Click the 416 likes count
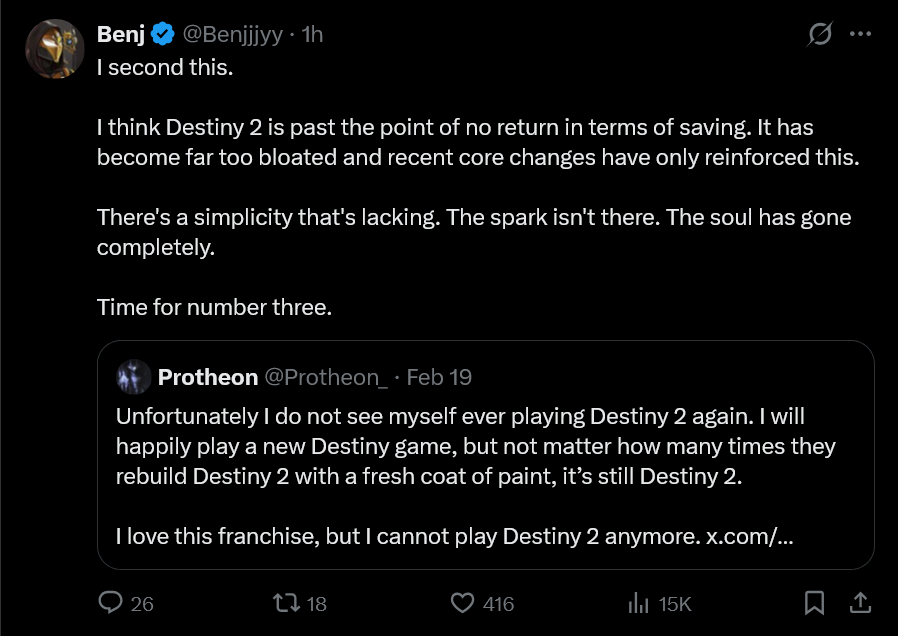The image size is (898, 636). 498,604
